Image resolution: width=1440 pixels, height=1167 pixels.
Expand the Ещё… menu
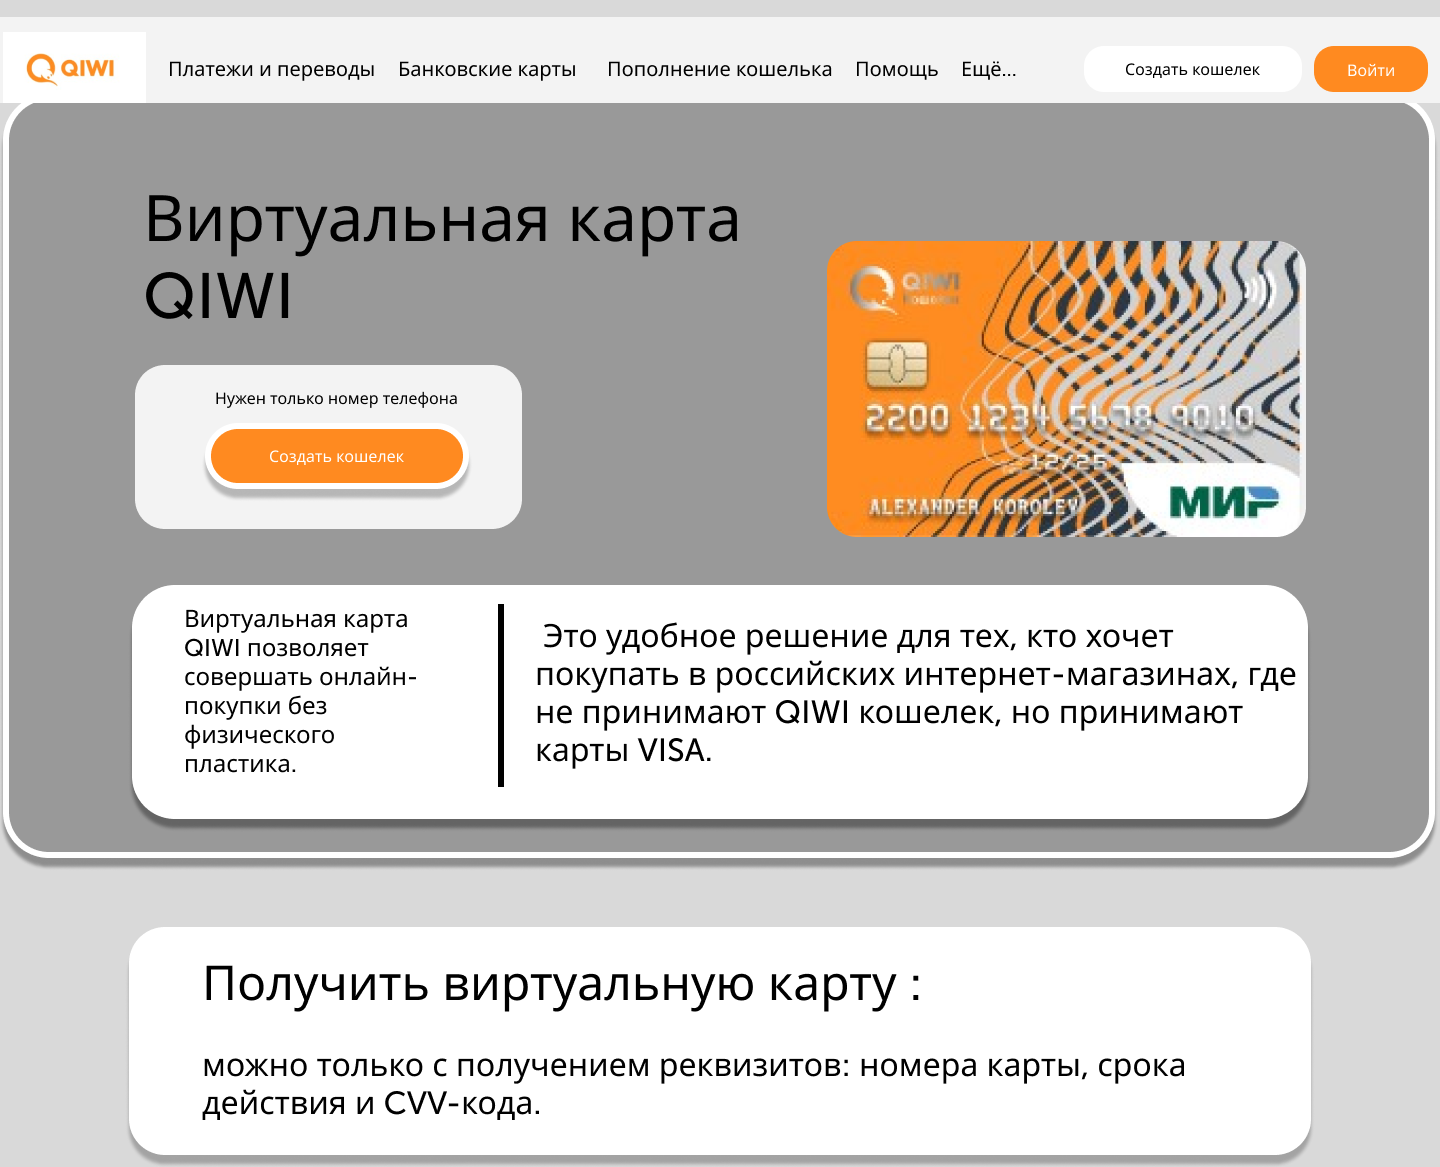(988, 69)
